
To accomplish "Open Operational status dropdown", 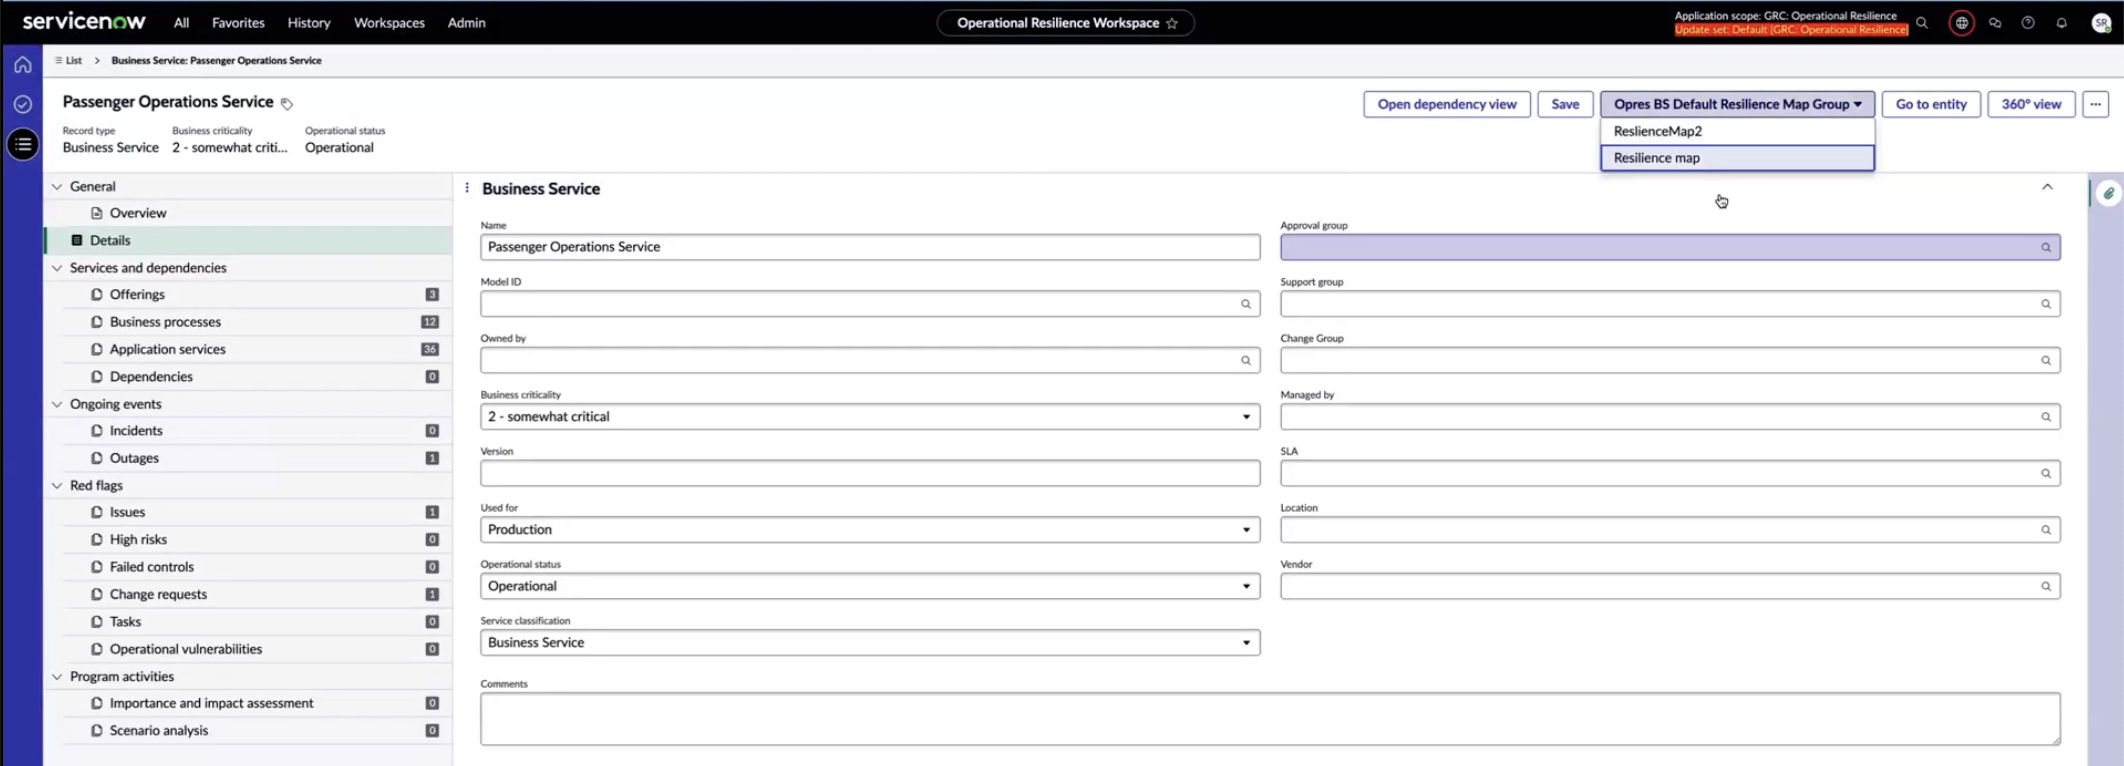I will tap(870, 586).
